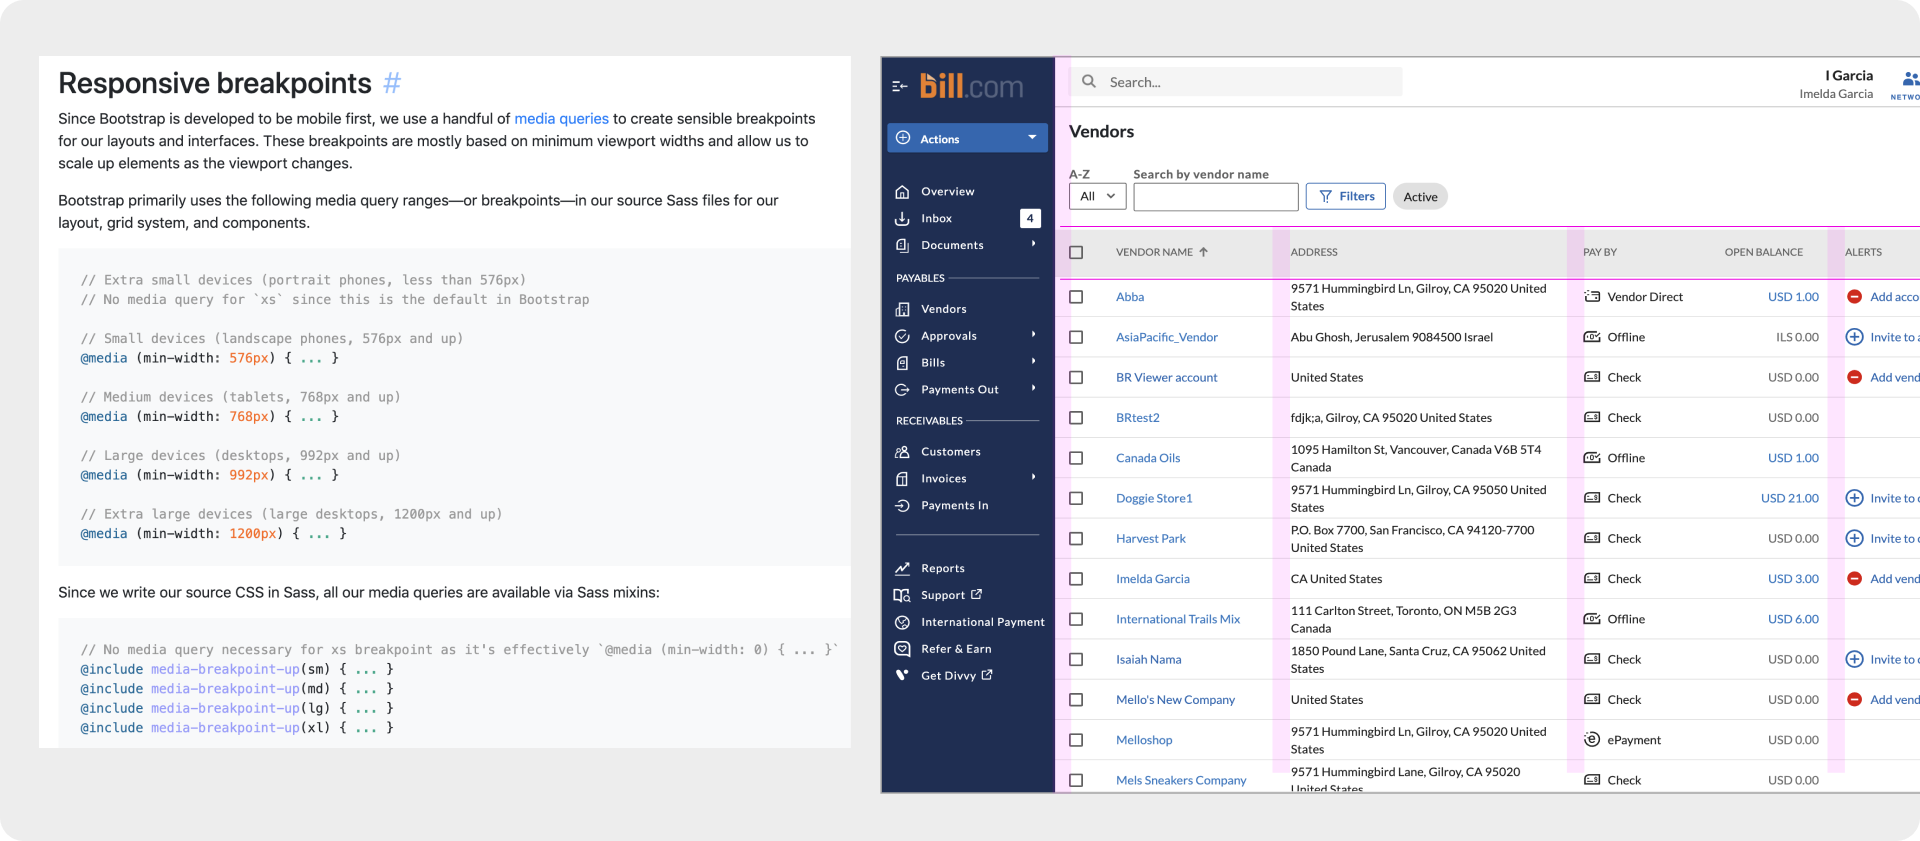The image size is (1920, 841).
Task: Expand the Documents submenu arrow
Action: tap(1033, 244)
